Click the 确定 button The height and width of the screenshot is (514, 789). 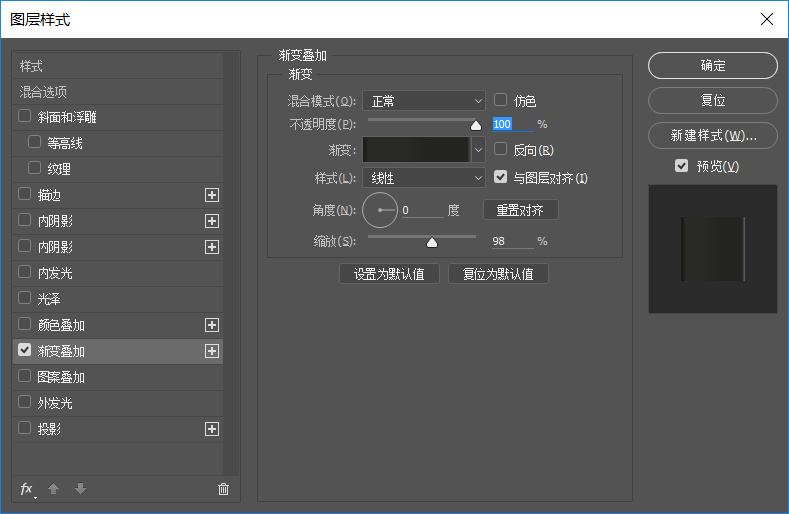coord(712,66)
